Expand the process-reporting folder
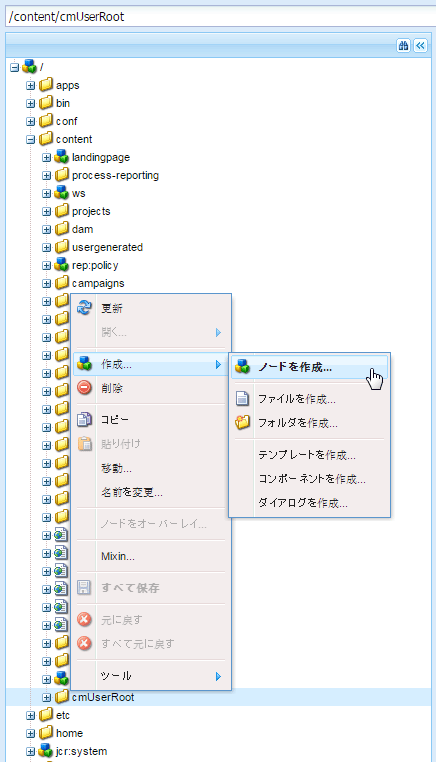The height and width of the screenshot is (762, 436). (47, 175)
